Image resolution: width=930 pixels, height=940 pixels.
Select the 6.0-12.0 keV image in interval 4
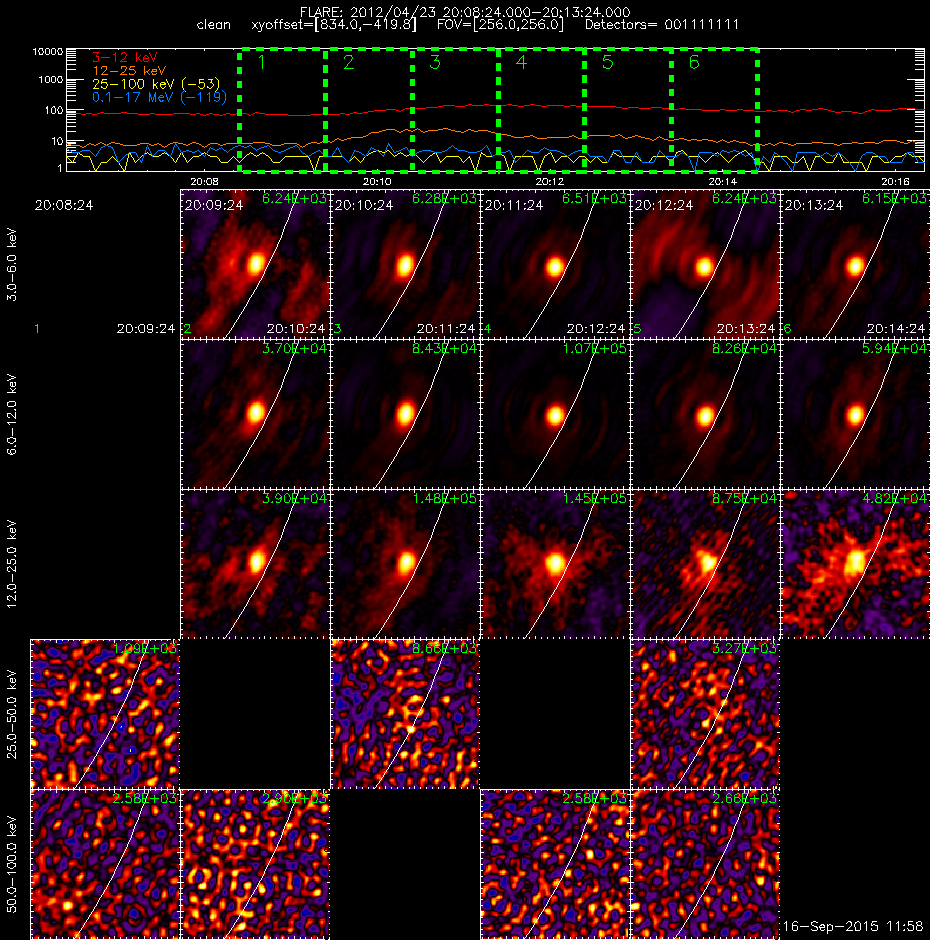[555, 414]
